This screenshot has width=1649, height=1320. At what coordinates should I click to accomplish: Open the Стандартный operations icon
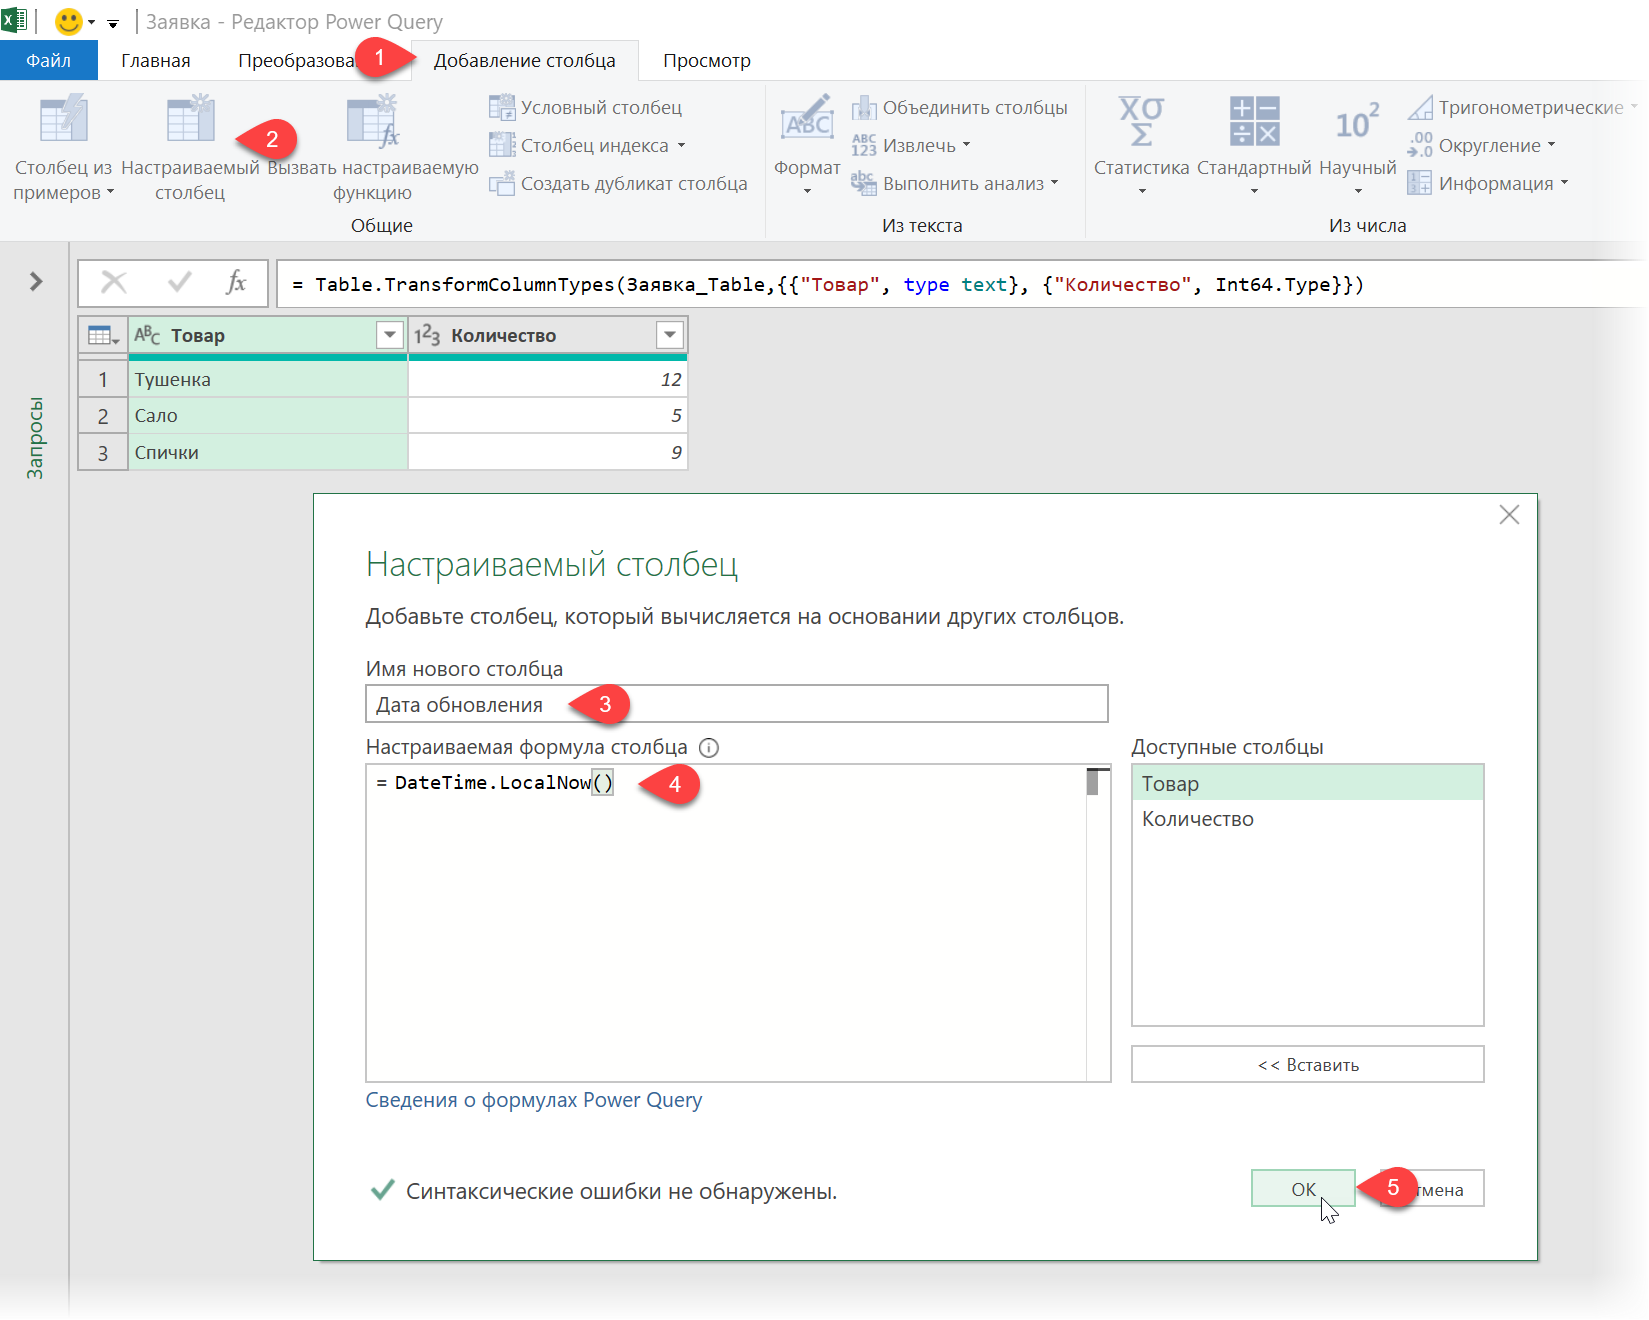pos(1254,121)
